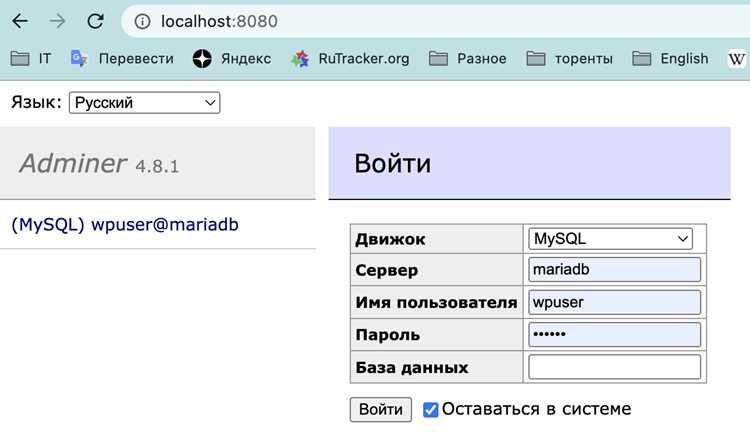Viewport: 750px width, 434px height.
Task: Click the browser forward arrow
Action: click(x=58, y=21)
